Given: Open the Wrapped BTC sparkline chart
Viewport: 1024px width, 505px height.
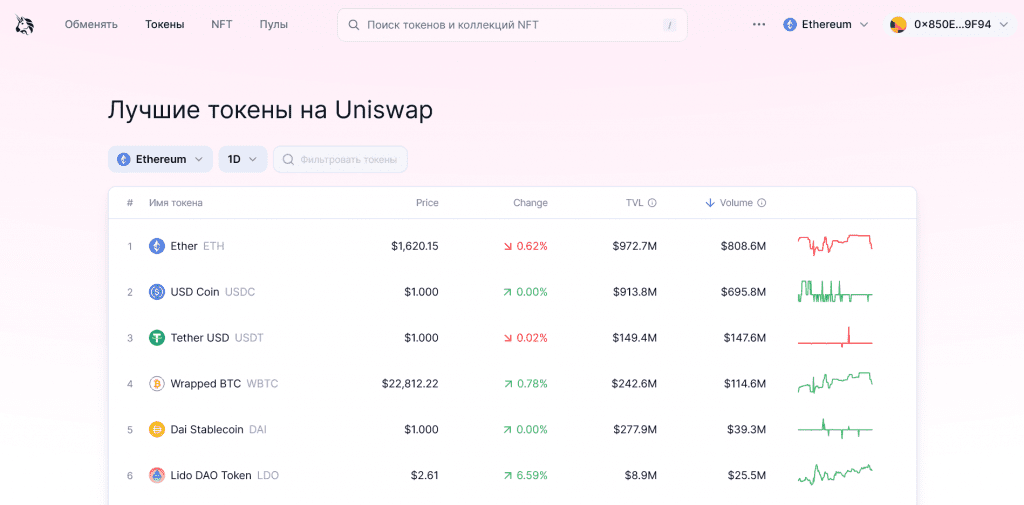Looking at the screenshot, I should [x=835, y=382].
